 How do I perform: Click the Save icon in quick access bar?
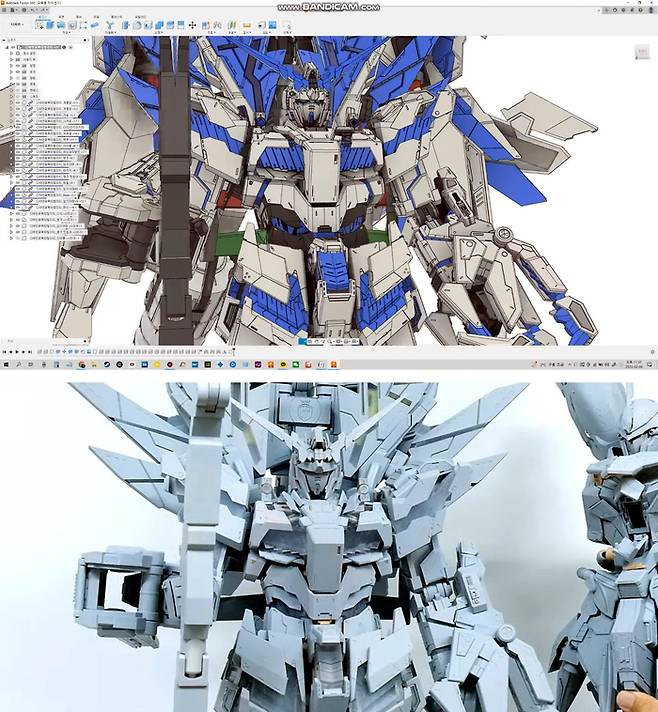(24, 10)
